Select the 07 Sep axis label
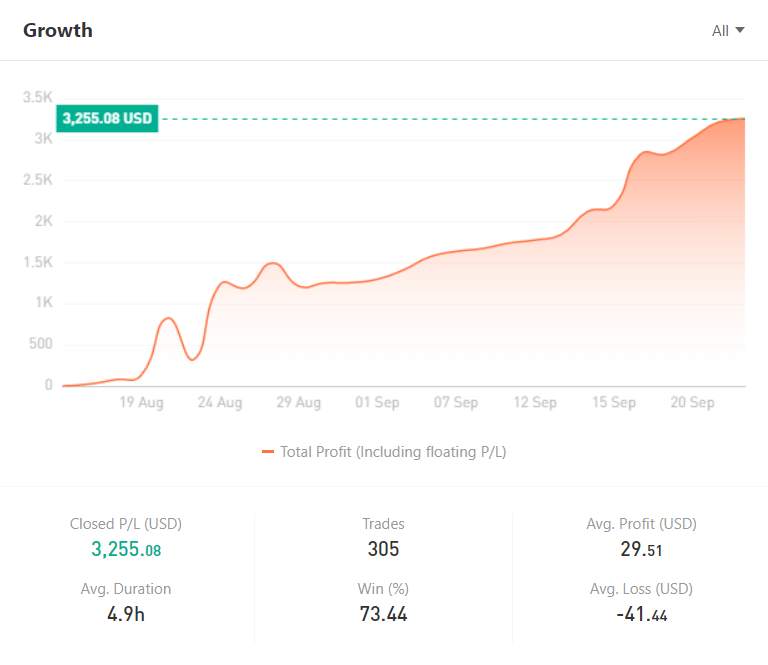768x665 pixels. click(x=456, y=403)
